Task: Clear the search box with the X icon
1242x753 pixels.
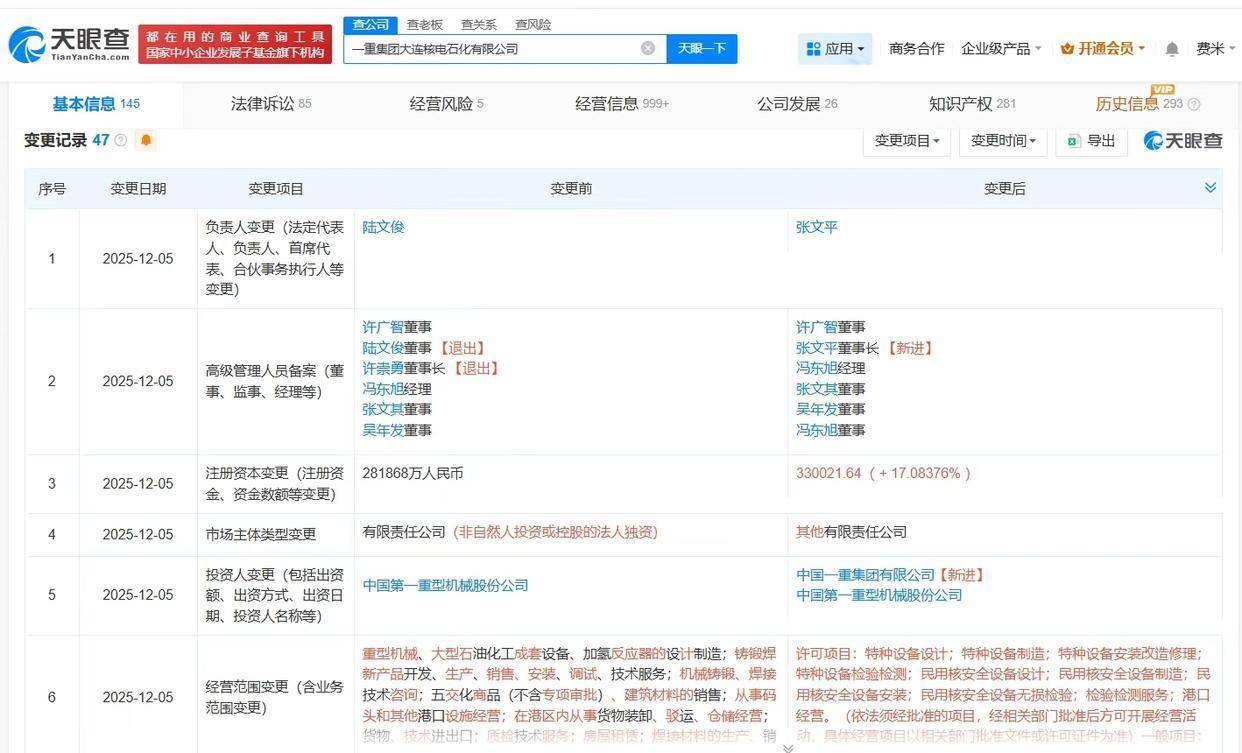Action: point(648,48)
